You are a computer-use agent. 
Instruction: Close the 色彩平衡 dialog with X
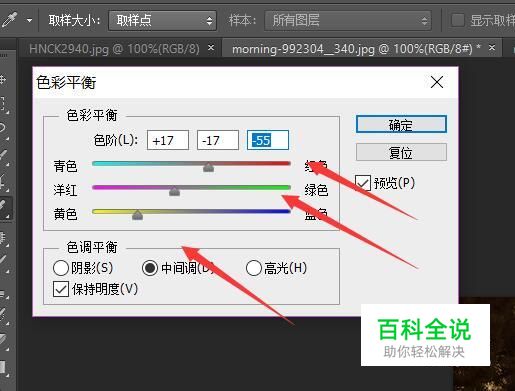pyautogui.click(x=437, y=82)
